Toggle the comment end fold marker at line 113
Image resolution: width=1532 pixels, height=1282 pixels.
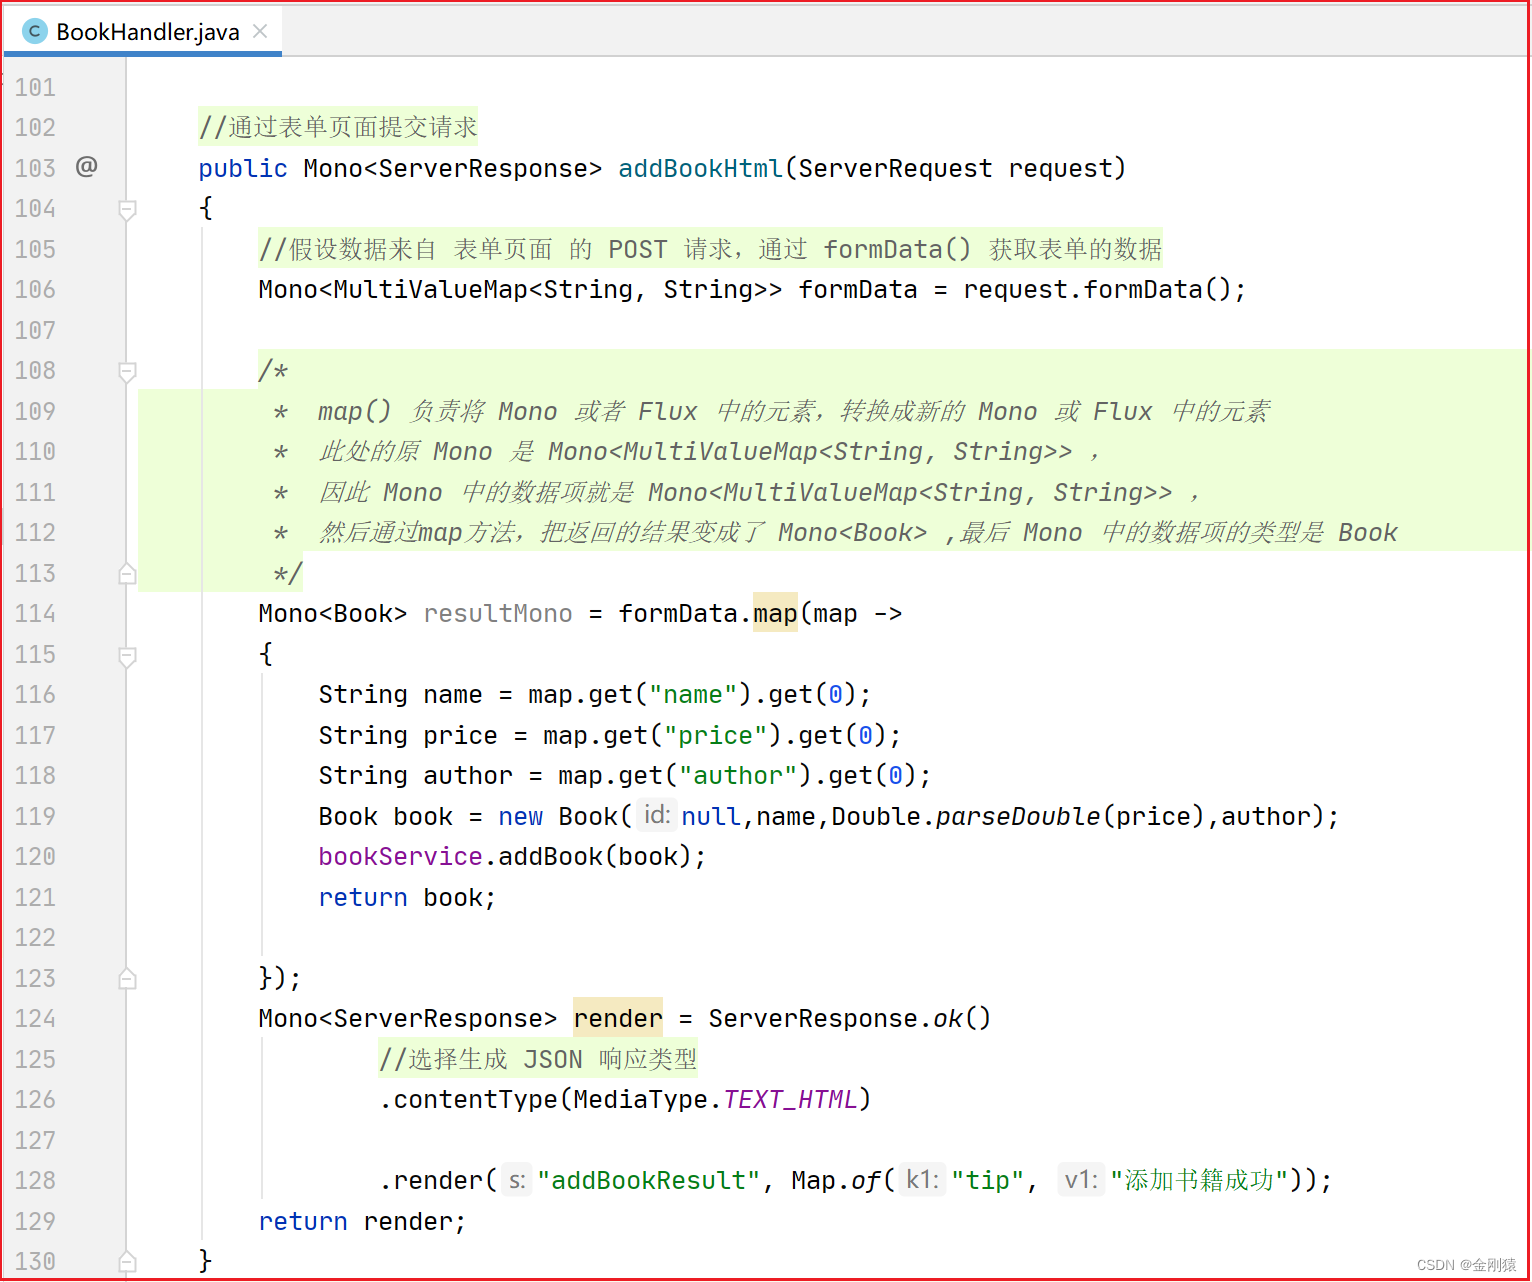(127, 574)
